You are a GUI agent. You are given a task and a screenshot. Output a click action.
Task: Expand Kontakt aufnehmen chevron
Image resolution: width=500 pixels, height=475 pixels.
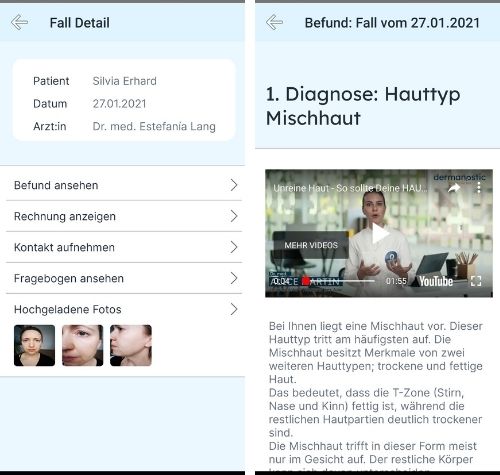[x=234, y=247]
